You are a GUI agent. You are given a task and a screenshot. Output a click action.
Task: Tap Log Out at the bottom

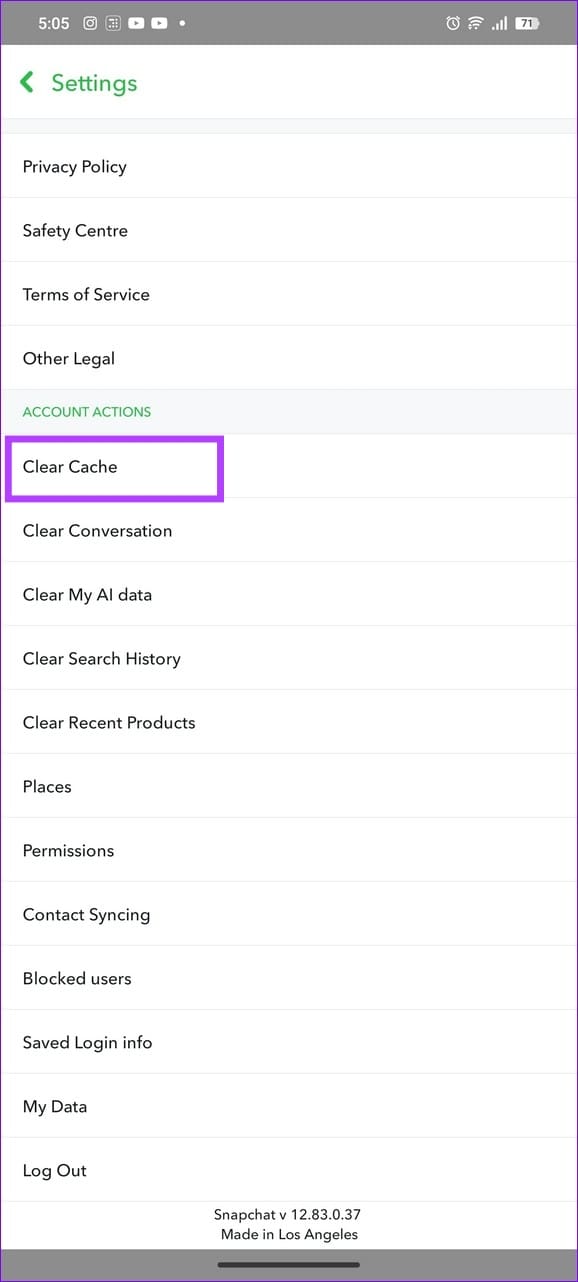click(x=55, y=1171)
